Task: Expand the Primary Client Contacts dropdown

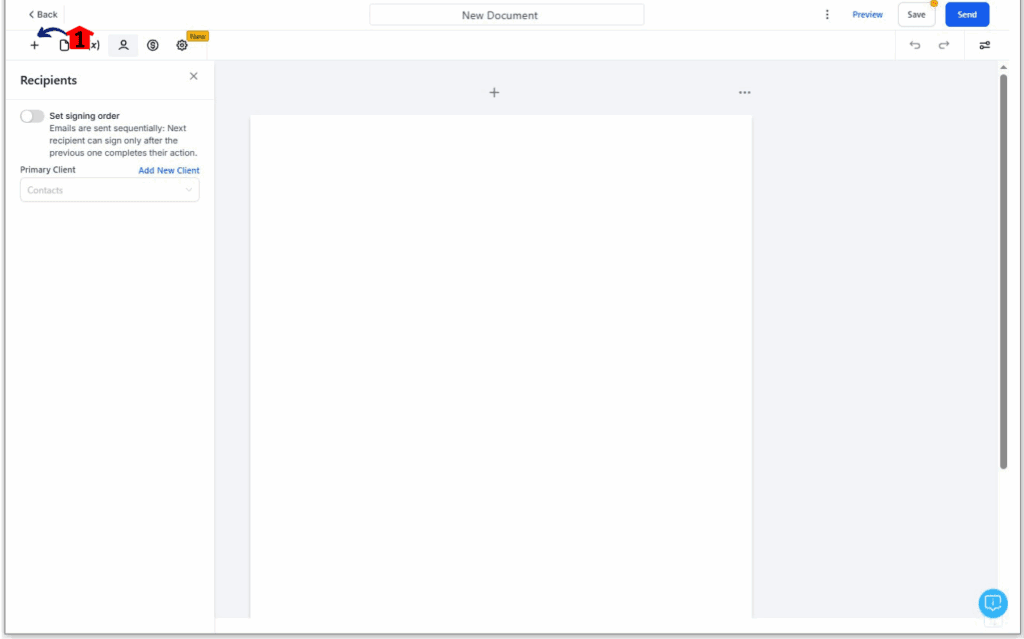Action: (109, 190)
